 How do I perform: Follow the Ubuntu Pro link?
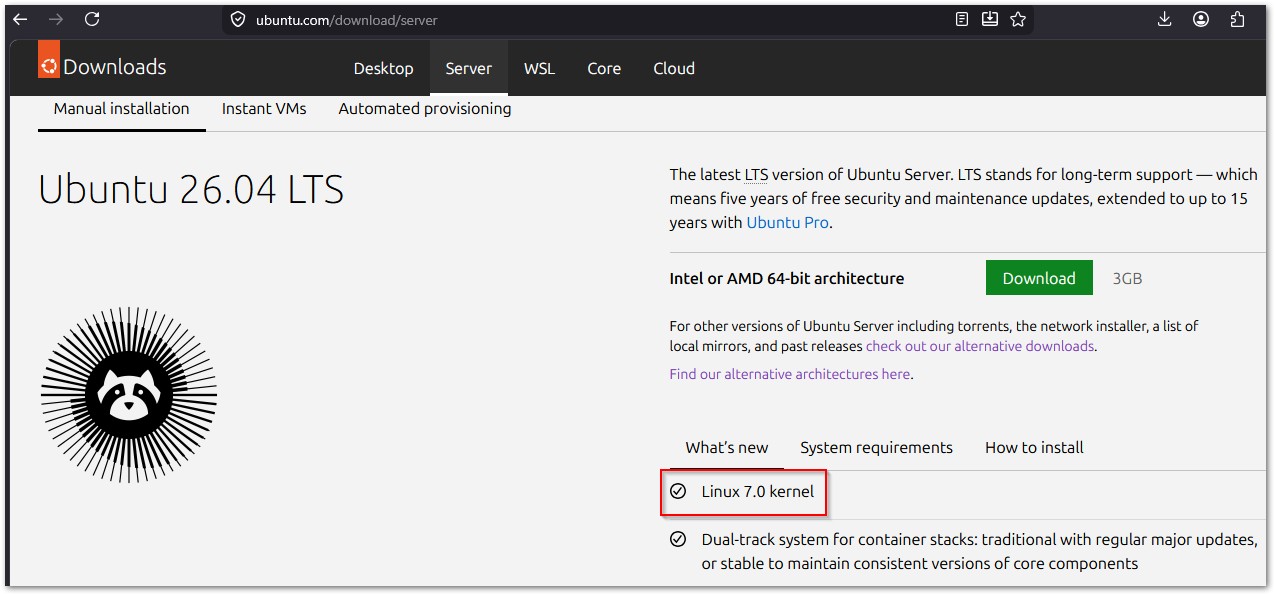[787, 223]
